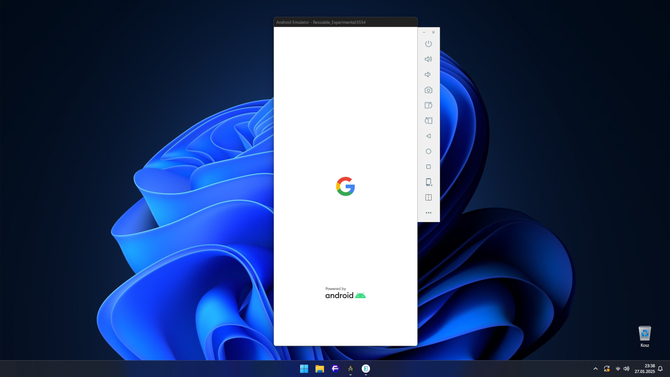Open File Explorer from the taskbar
This screenshot has height=377, width=670.
pos(320,368)
